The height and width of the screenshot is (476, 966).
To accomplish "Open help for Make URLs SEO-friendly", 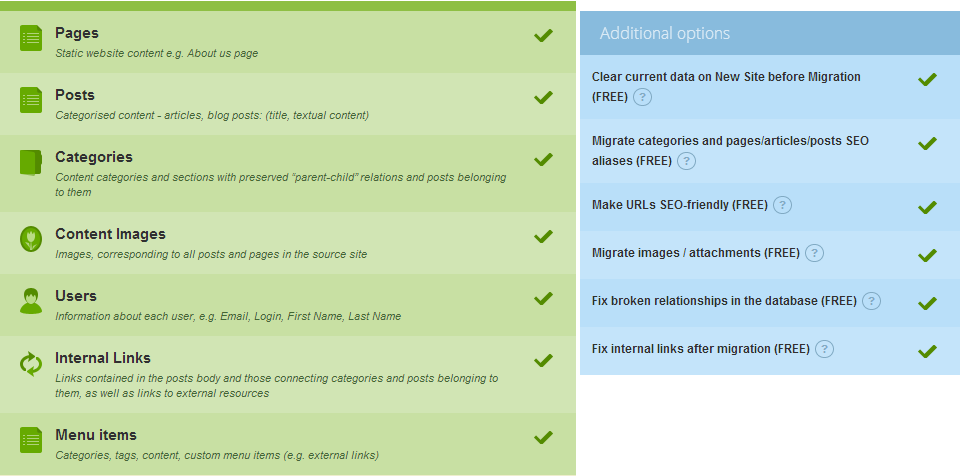I will pos(782,205).
